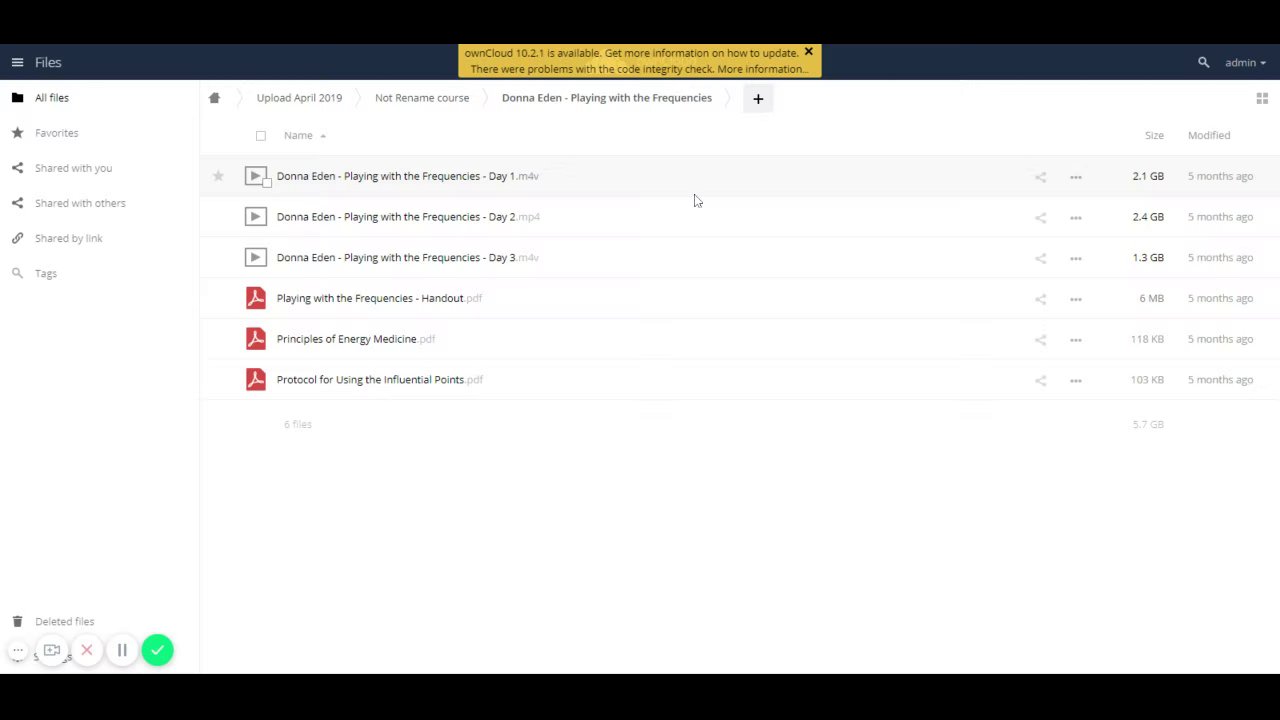The image size is (1280, 720).
Task: Click 5 months ago for Day 2.mp4
Action: pos(1220,217)
